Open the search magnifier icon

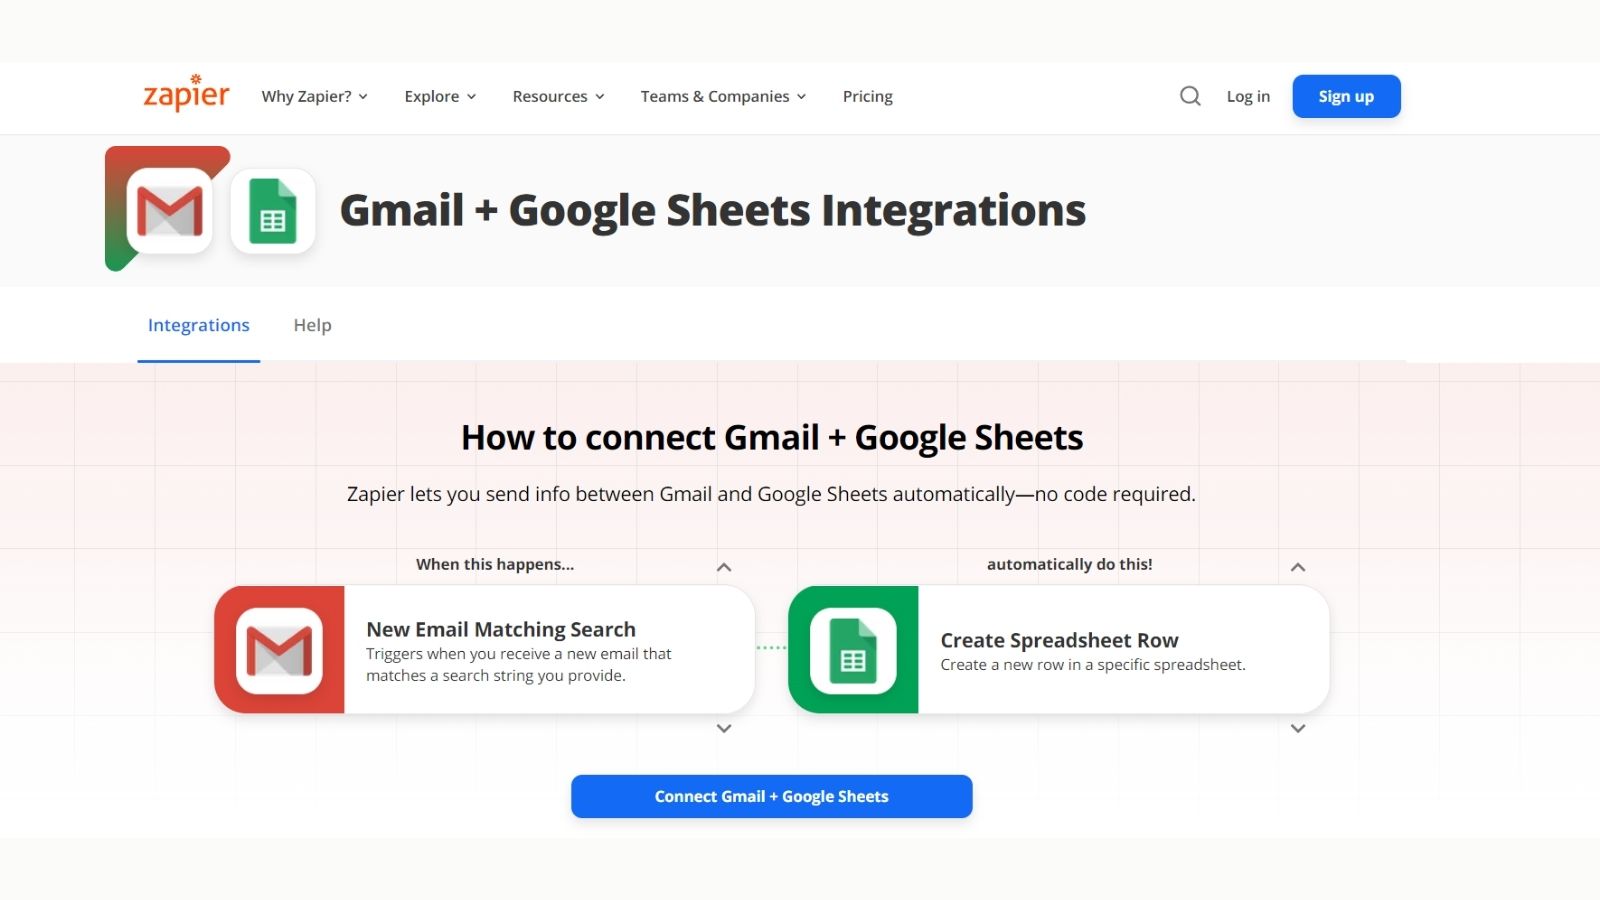1190,96
